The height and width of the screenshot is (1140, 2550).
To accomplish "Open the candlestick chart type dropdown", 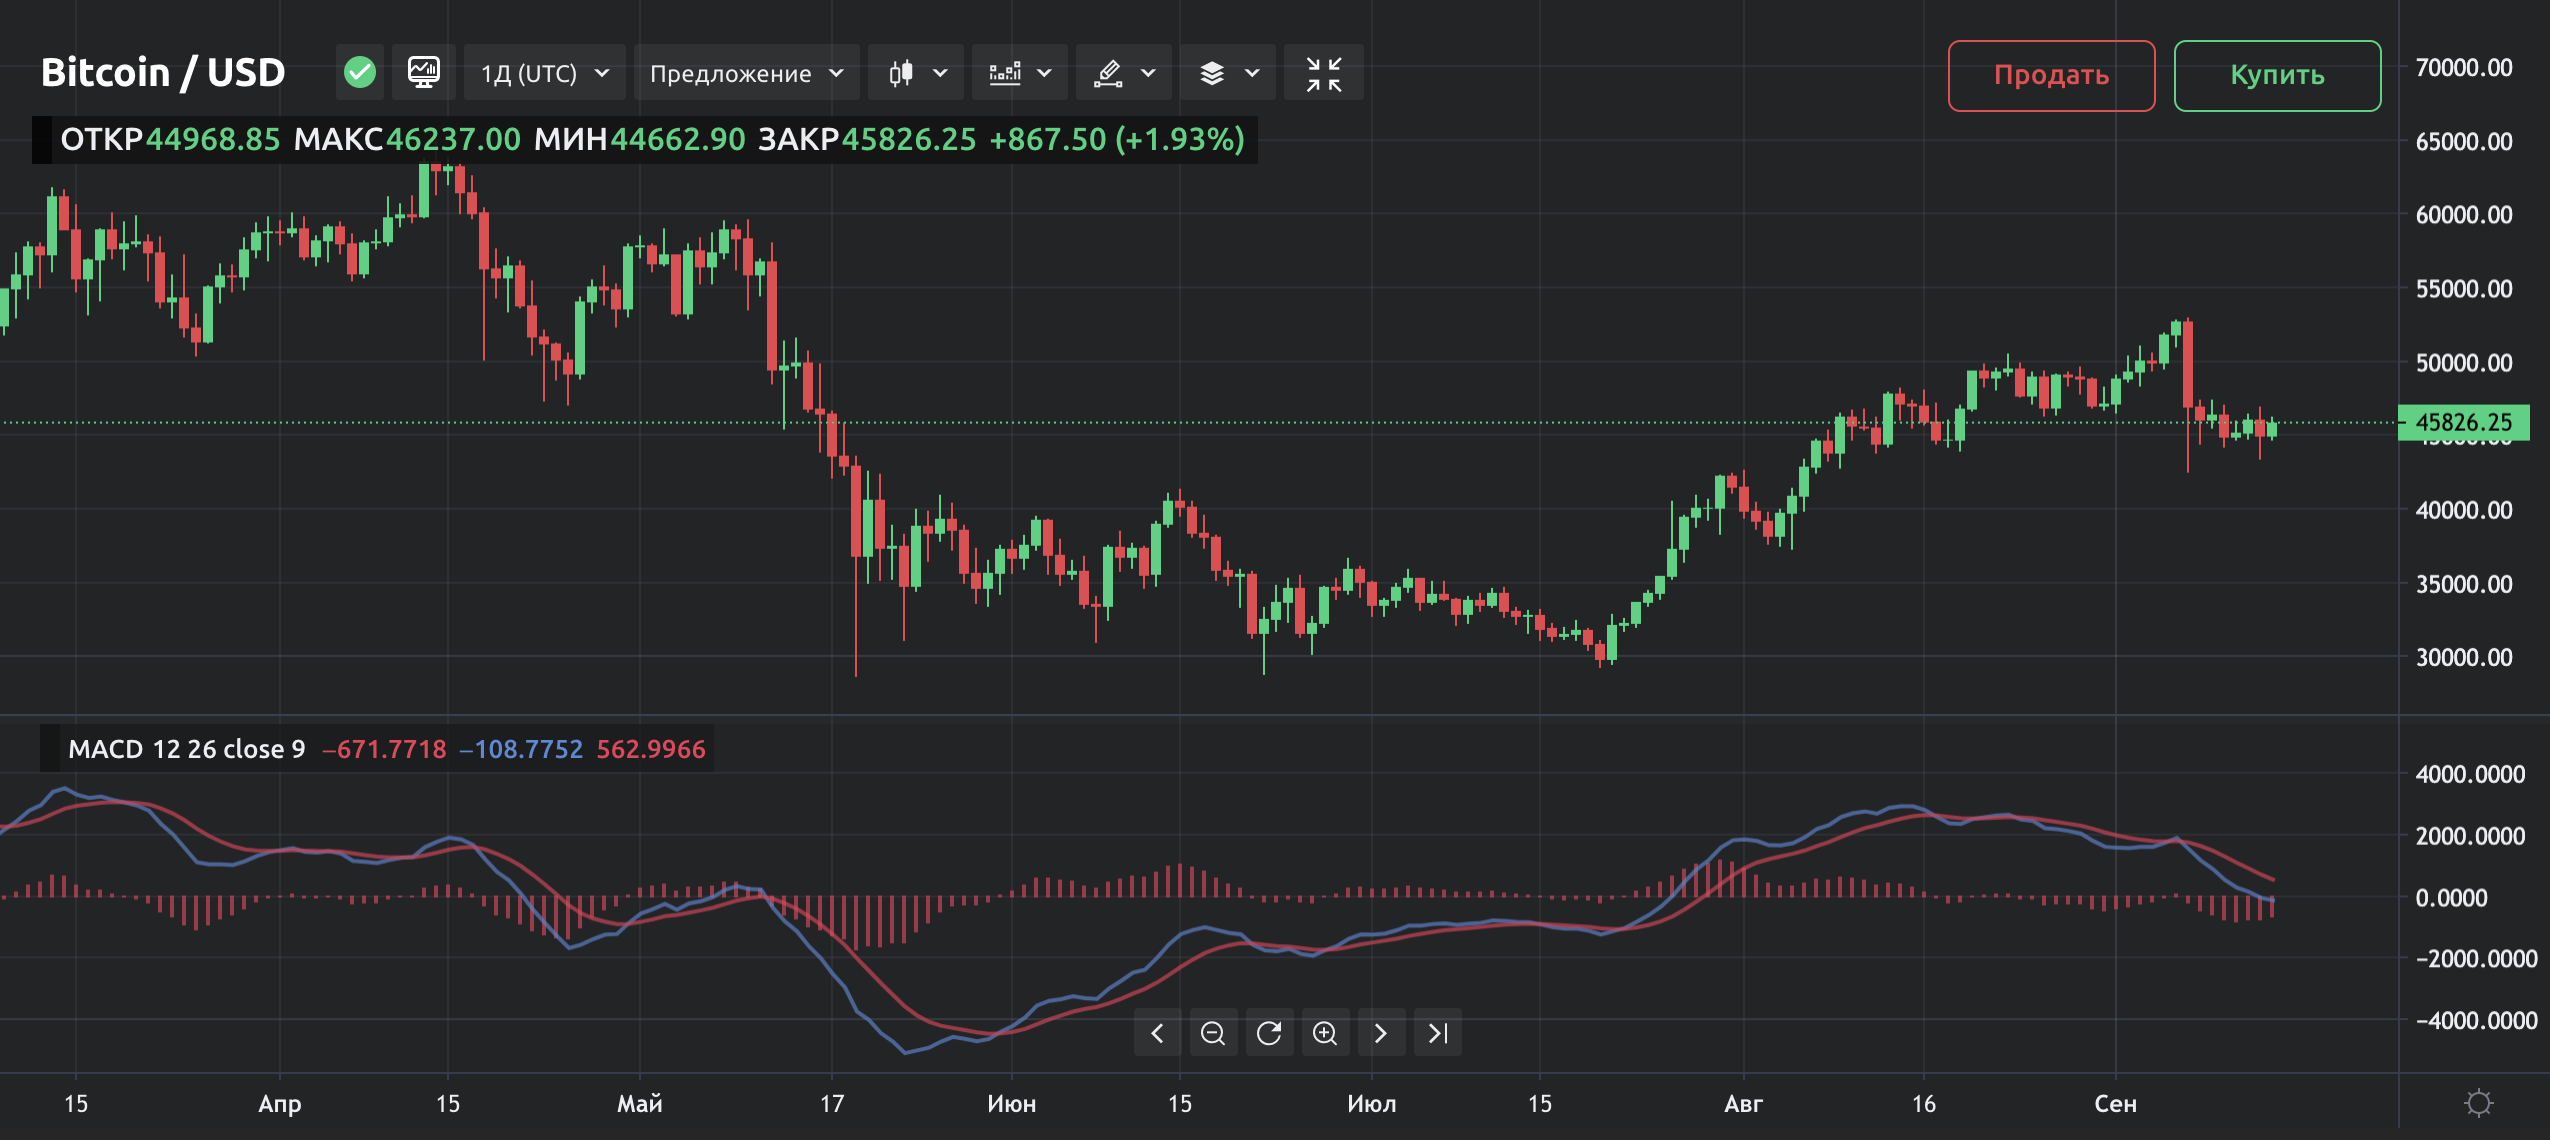I will pyautogui.click(x=917, y=73).
